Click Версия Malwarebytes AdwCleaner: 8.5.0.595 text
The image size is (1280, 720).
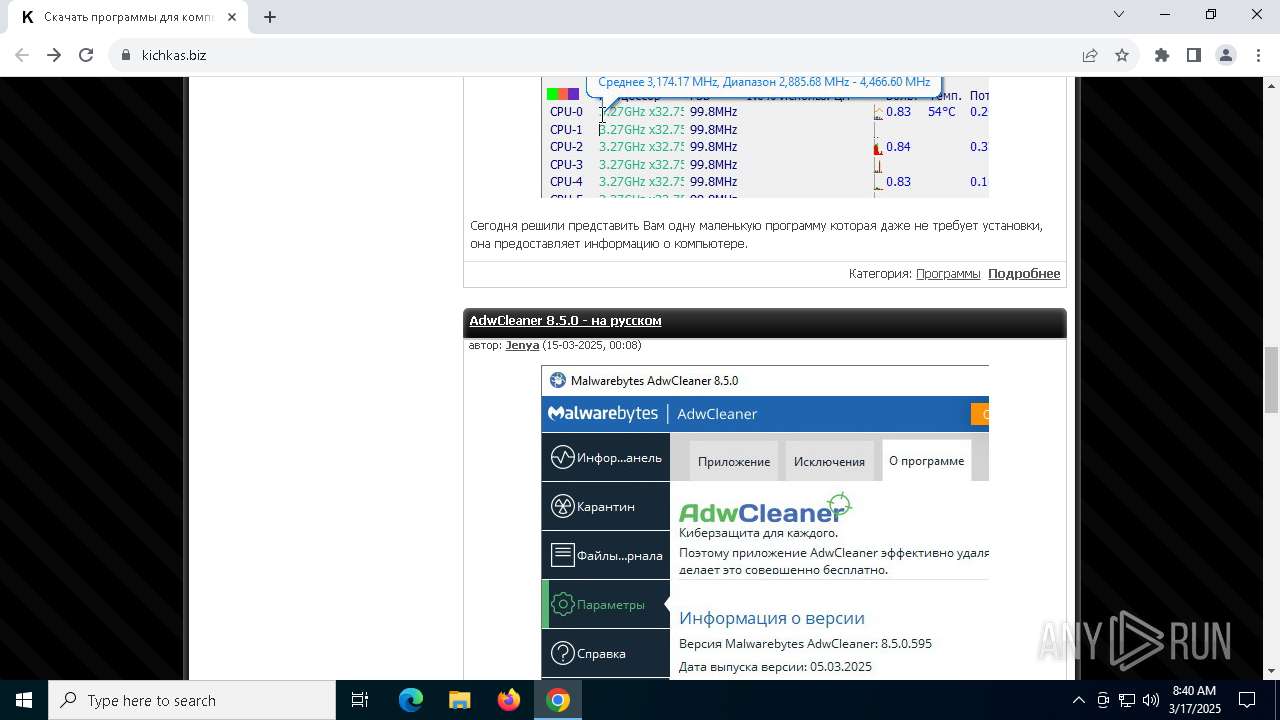pos(805,643)
